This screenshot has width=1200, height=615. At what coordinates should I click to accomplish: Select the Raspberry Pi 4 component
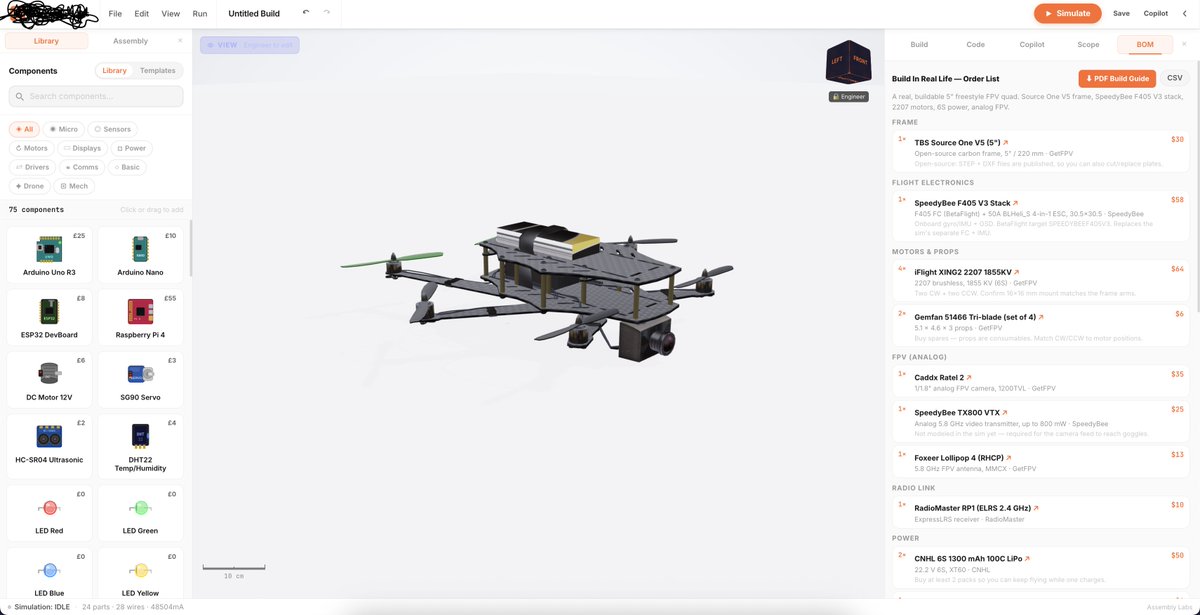point(140,316)
